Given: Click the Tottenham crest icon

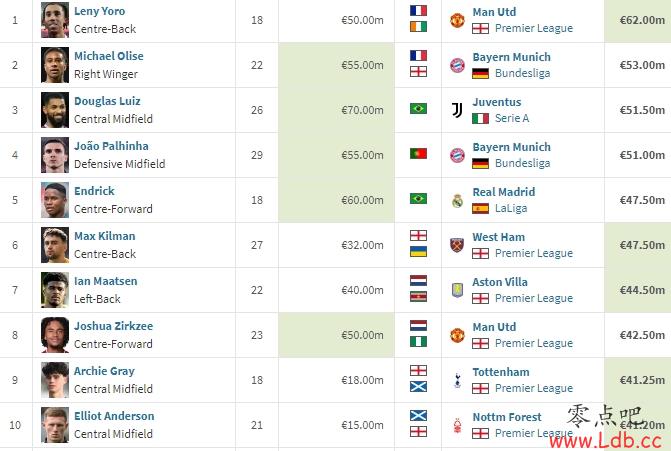Looking at the screenshot, I should (x=457, y=380).
